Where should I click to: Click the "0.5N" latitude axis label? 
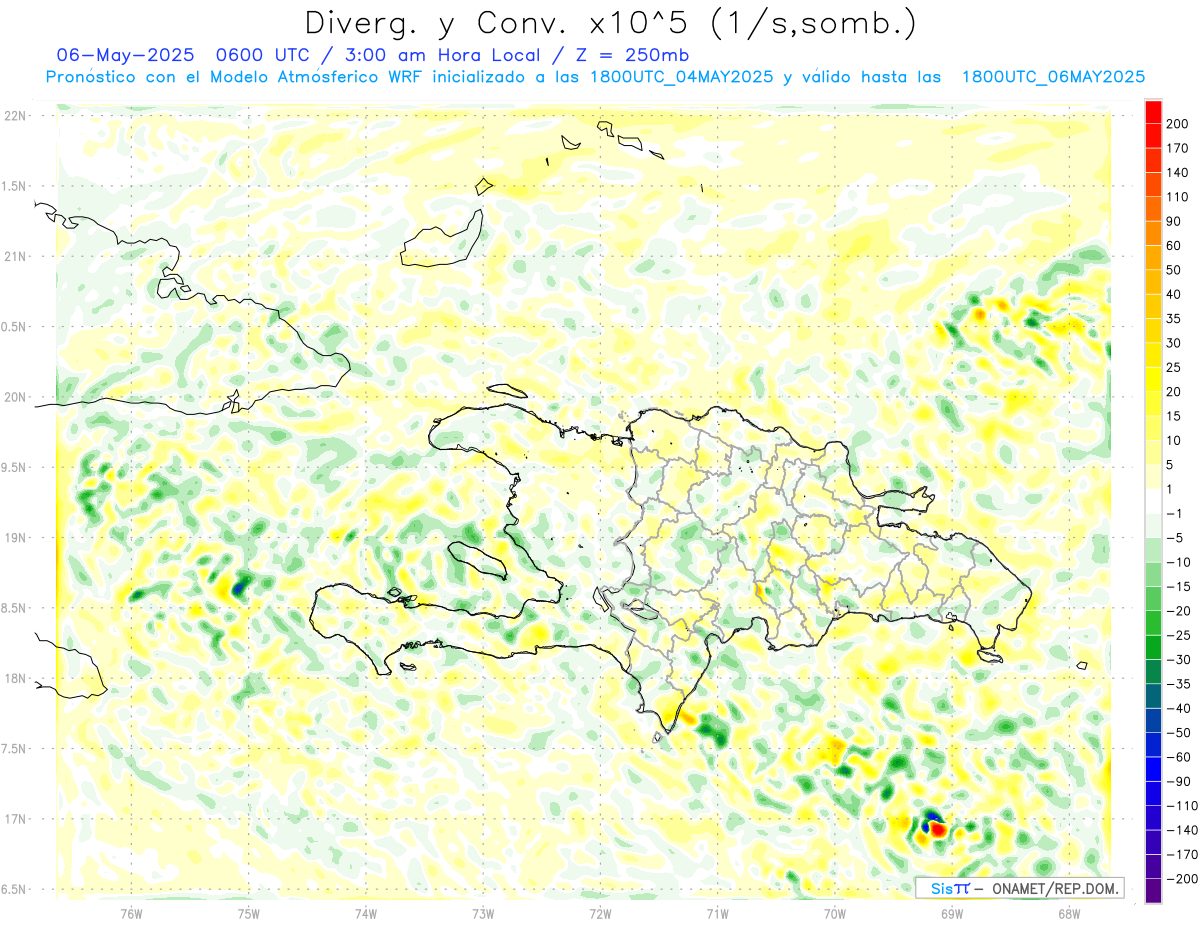click(15, 327)
